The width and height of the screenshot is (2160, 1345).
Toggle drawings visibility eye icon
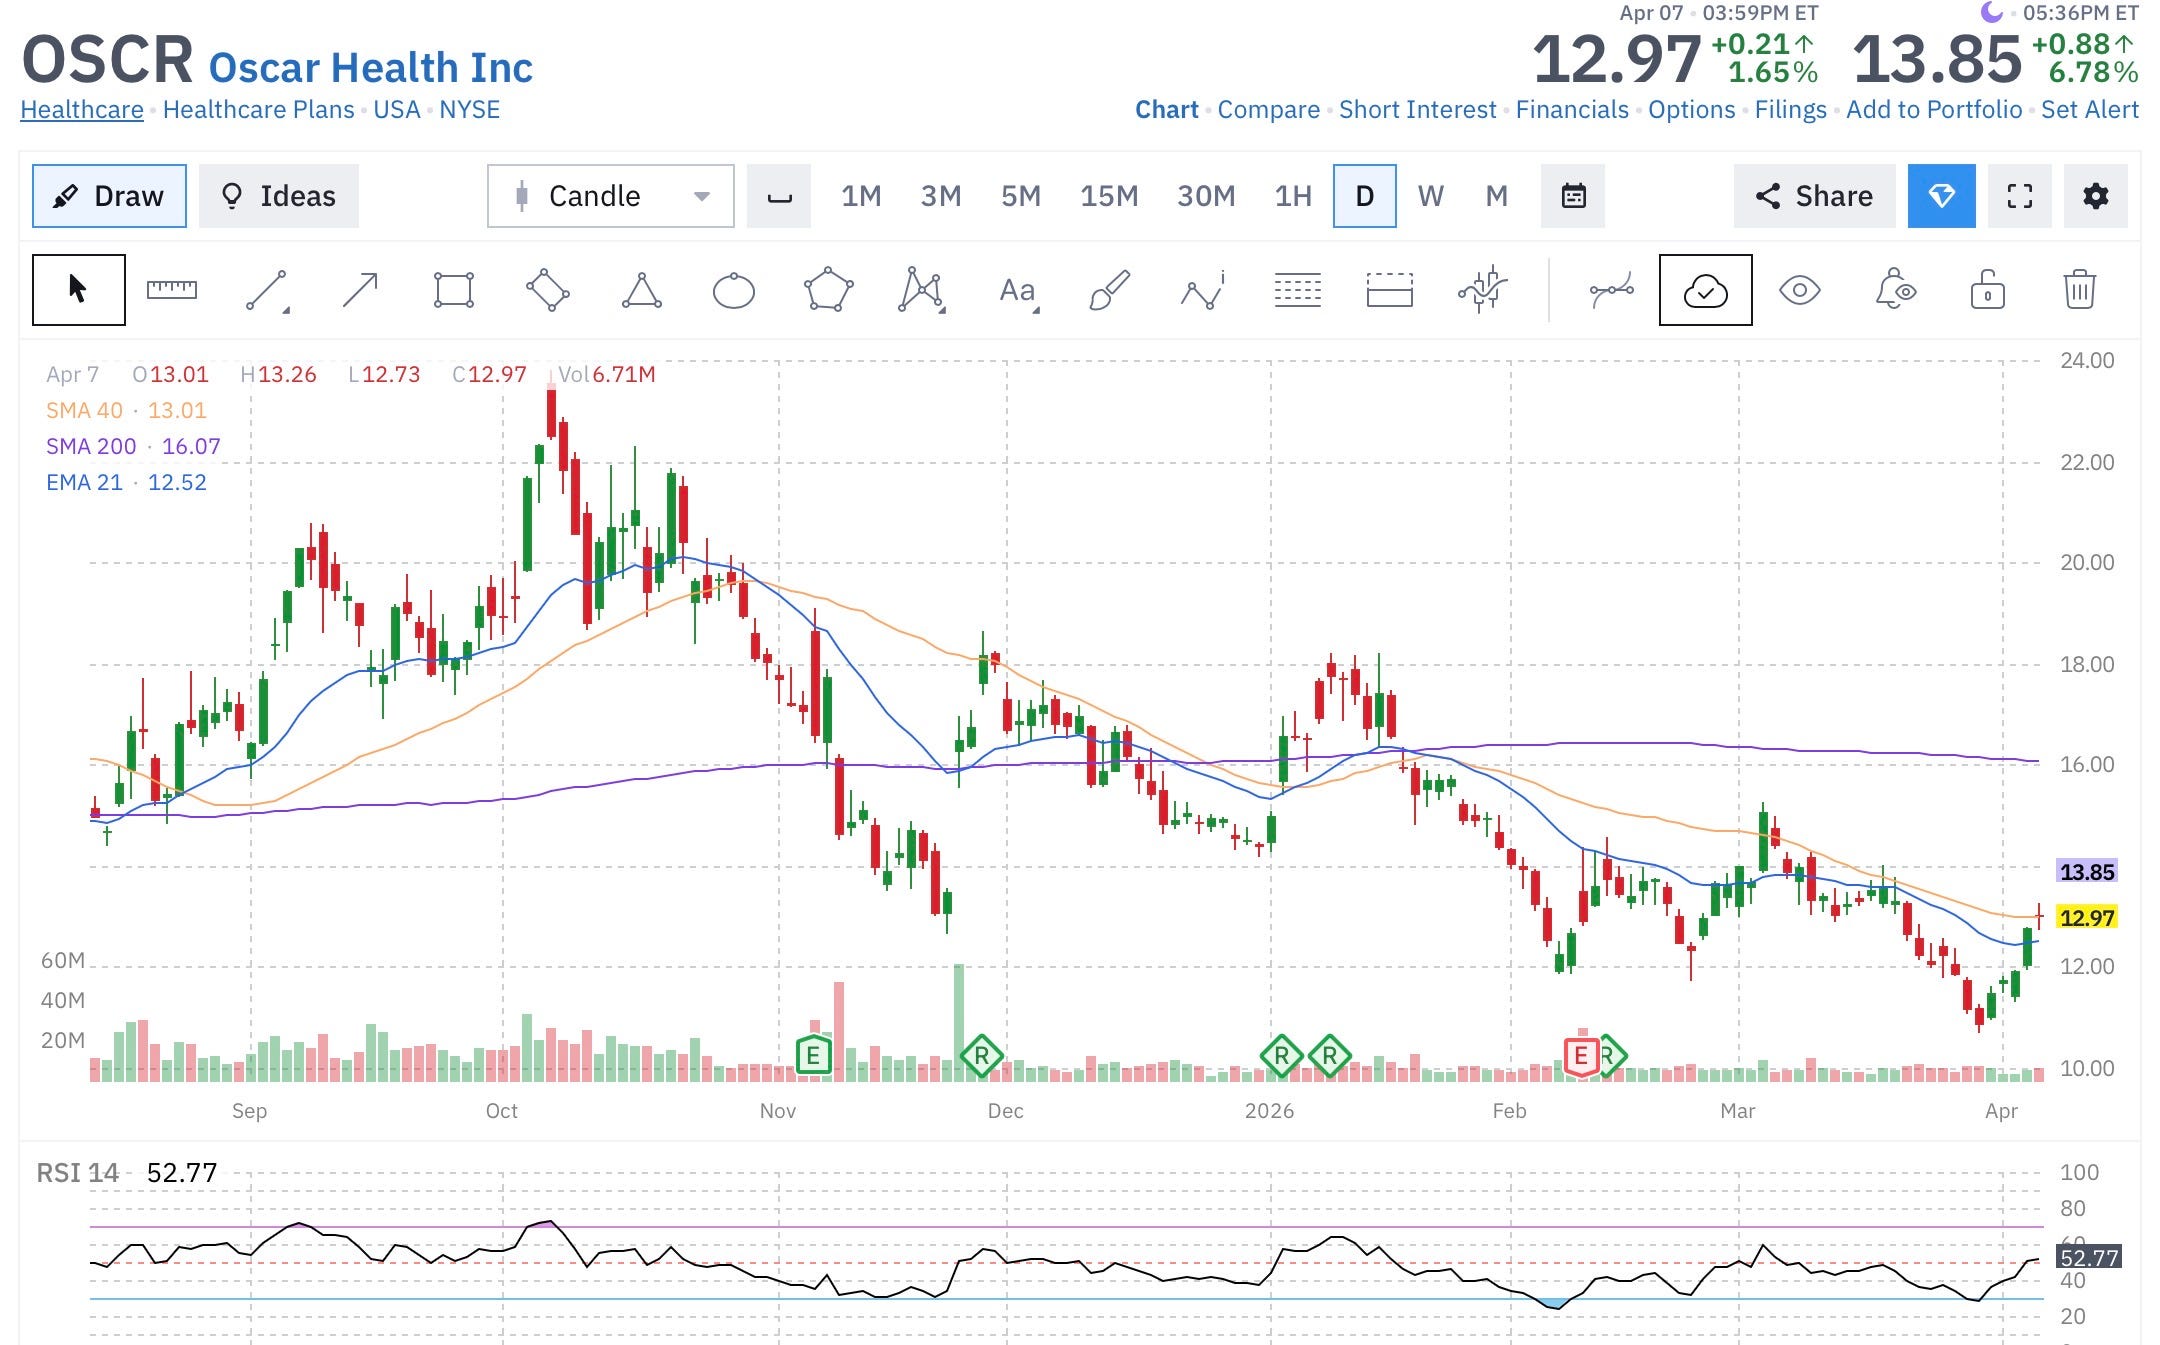(x=1800, y=290)
